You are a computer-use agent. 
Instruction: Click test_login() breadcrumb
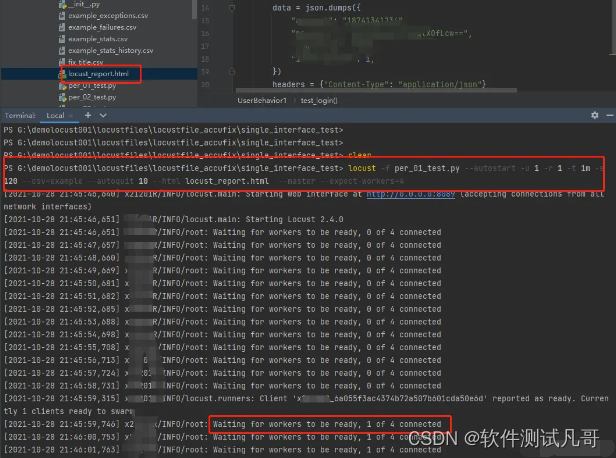[x=319, y=101]
